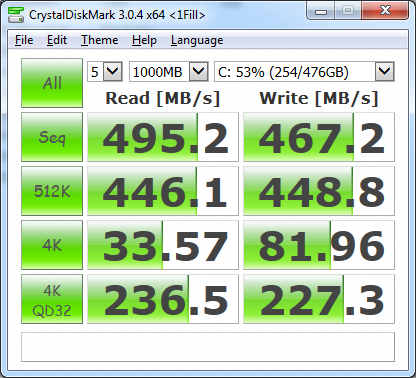Minimize the CrystalDiskMark window
This screenshot has width=416, height=378.
point(321,12)
